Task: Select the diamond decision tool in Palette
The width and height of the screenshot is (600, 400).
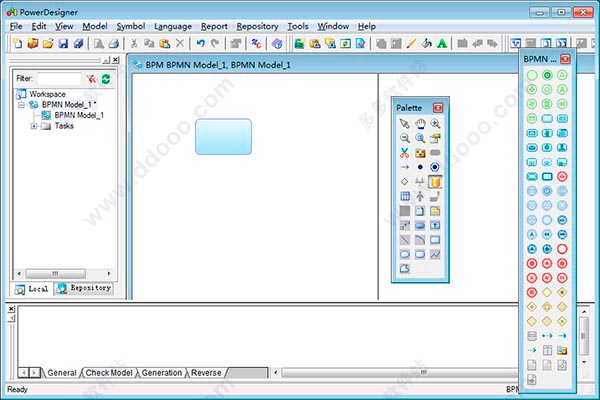Action: 404,182
